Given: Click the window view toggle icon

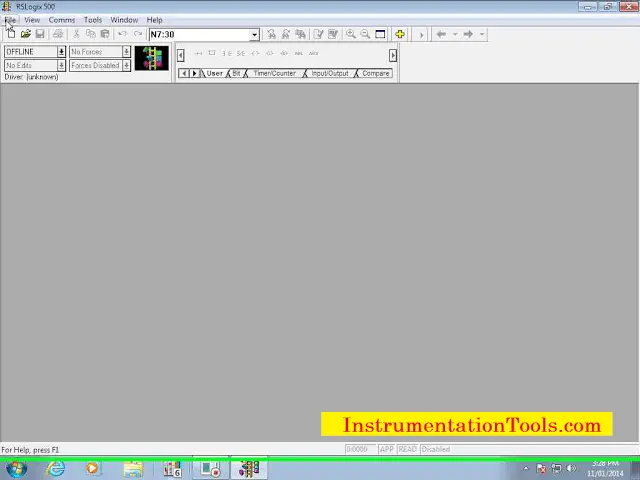Looking at the screenshot, I should (x=380, y=34).
